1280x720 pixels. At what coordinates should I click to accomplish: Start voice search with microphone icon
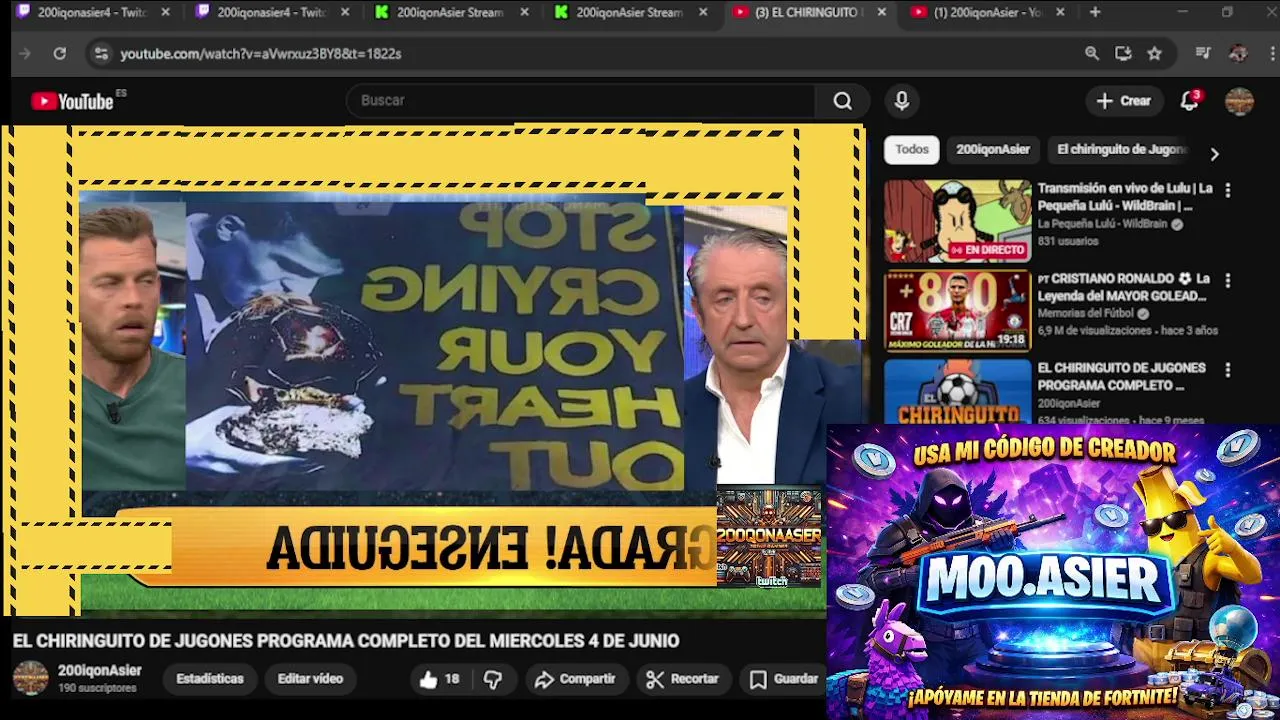tap(901, 101)
